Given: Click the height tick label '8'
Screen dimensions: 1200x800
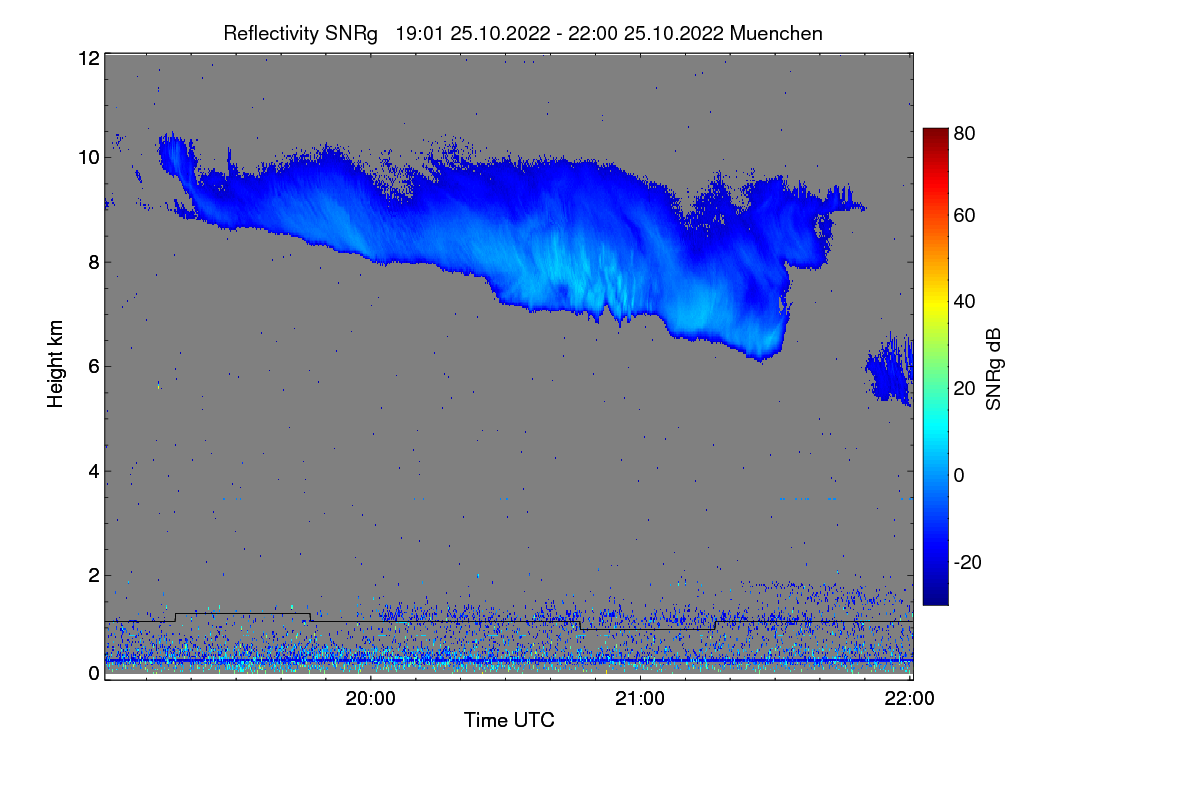Looking at the screenshot, I should [x=93, y=262].
